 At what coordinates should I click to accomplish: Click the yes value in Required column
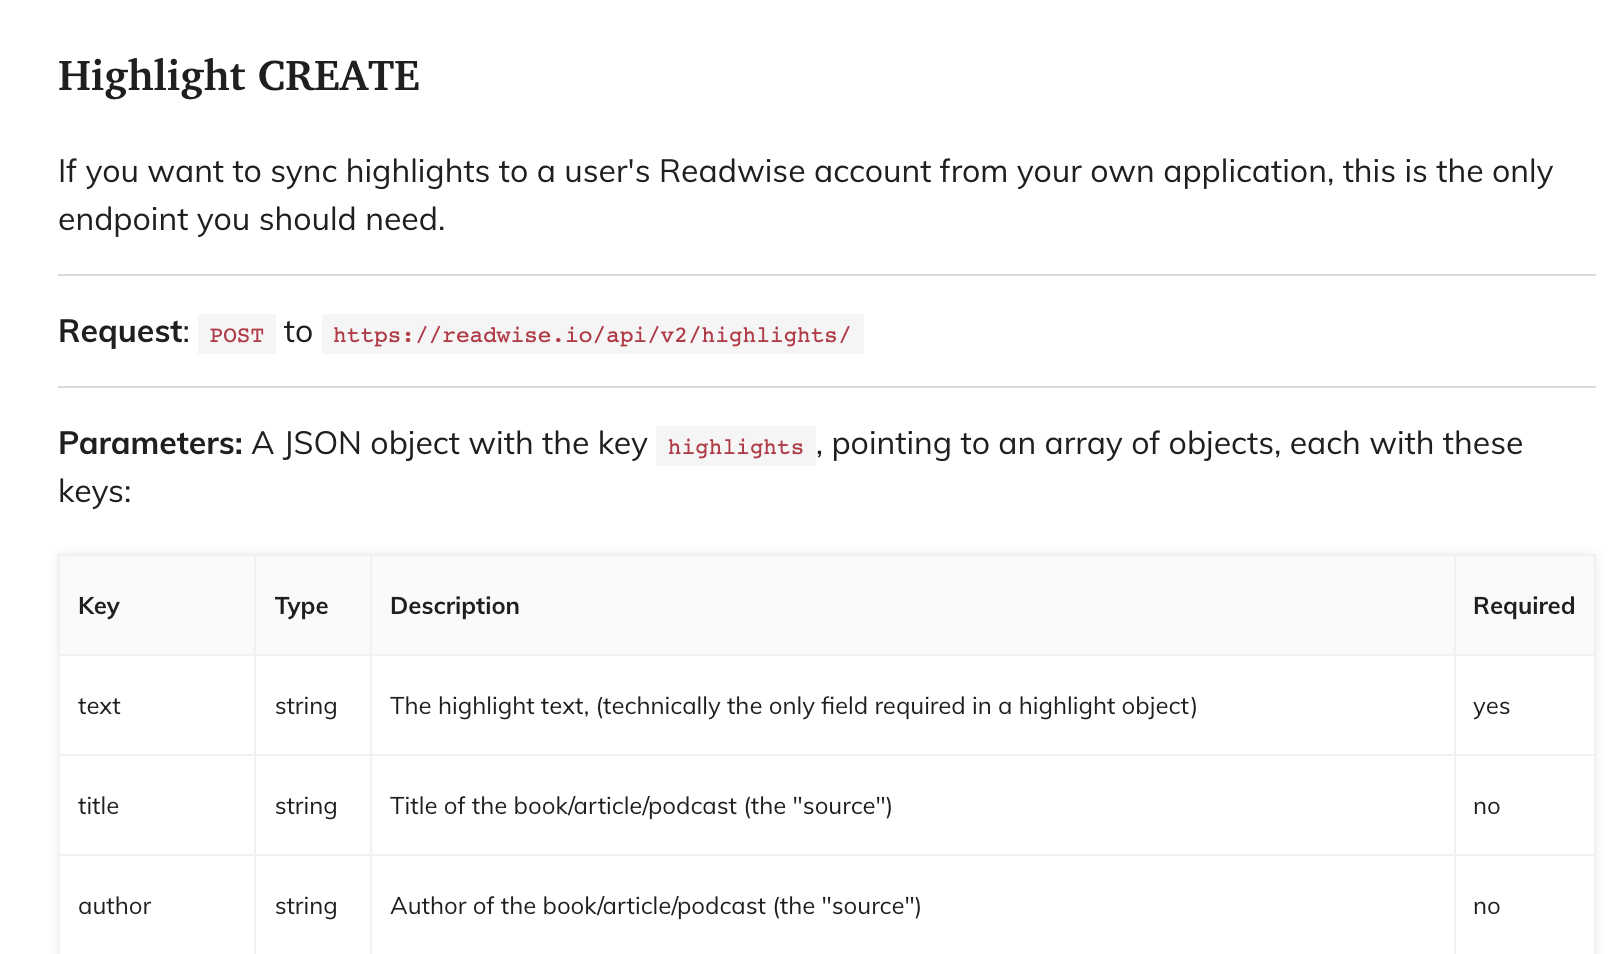click(x=1491, y=706)
